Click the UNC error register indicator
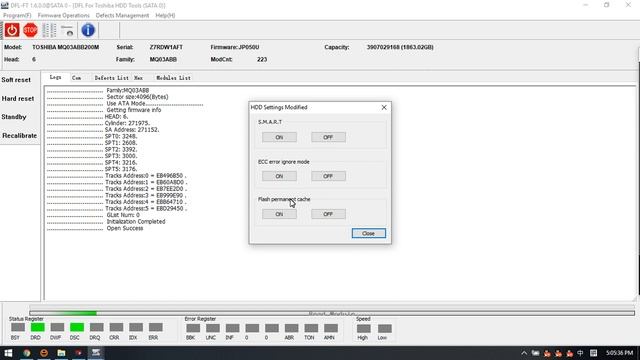The image size is (640, 360). 213,328
